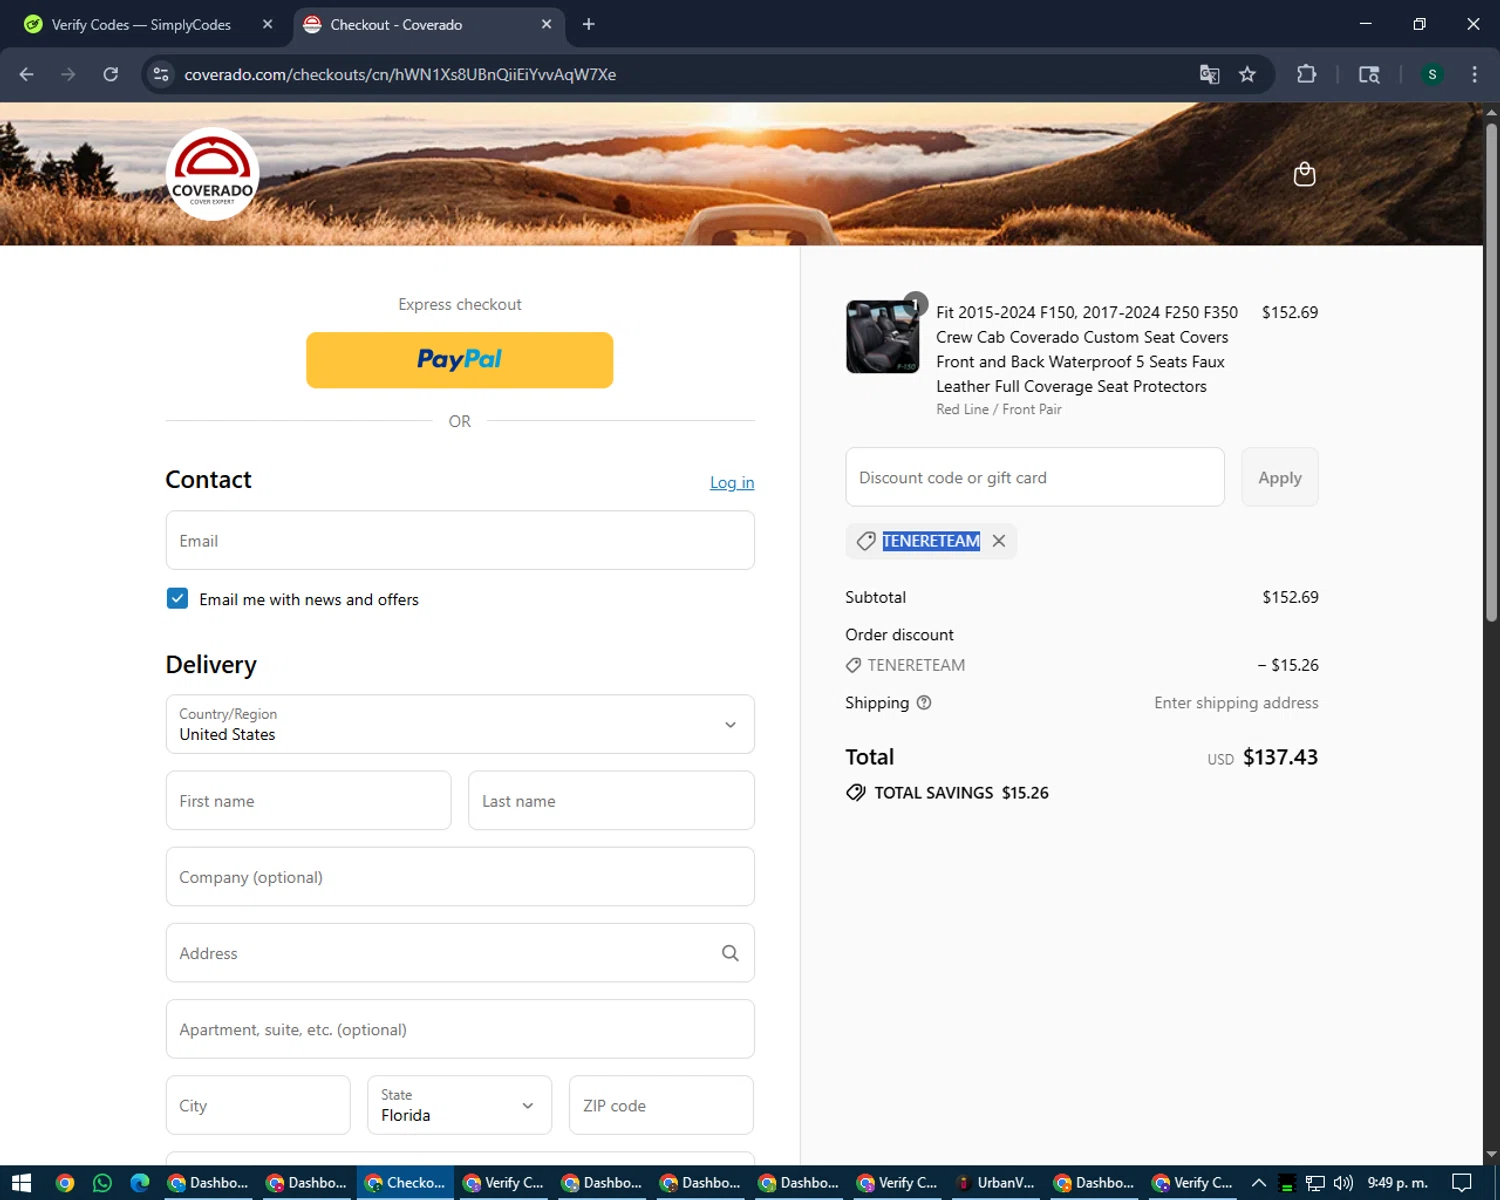Click the TOTAL SAVINGS $15.26 text
The height and width of the screenshot is (1200, 1500).
coord(961,793)
